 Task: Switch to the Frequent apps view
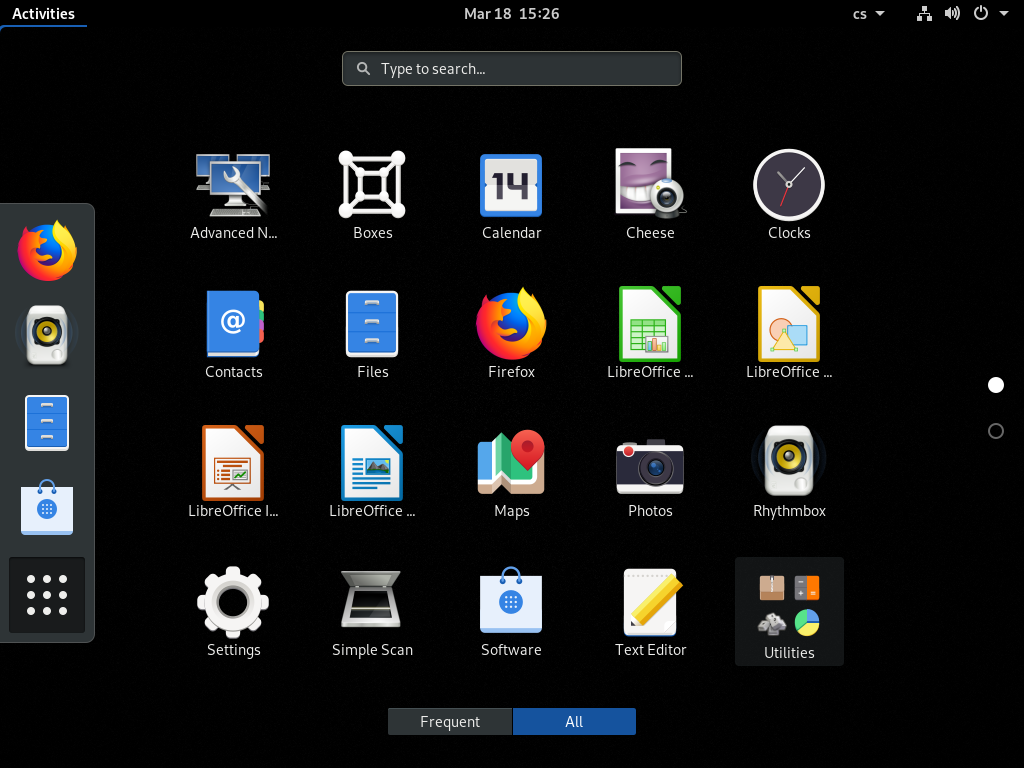450,722
